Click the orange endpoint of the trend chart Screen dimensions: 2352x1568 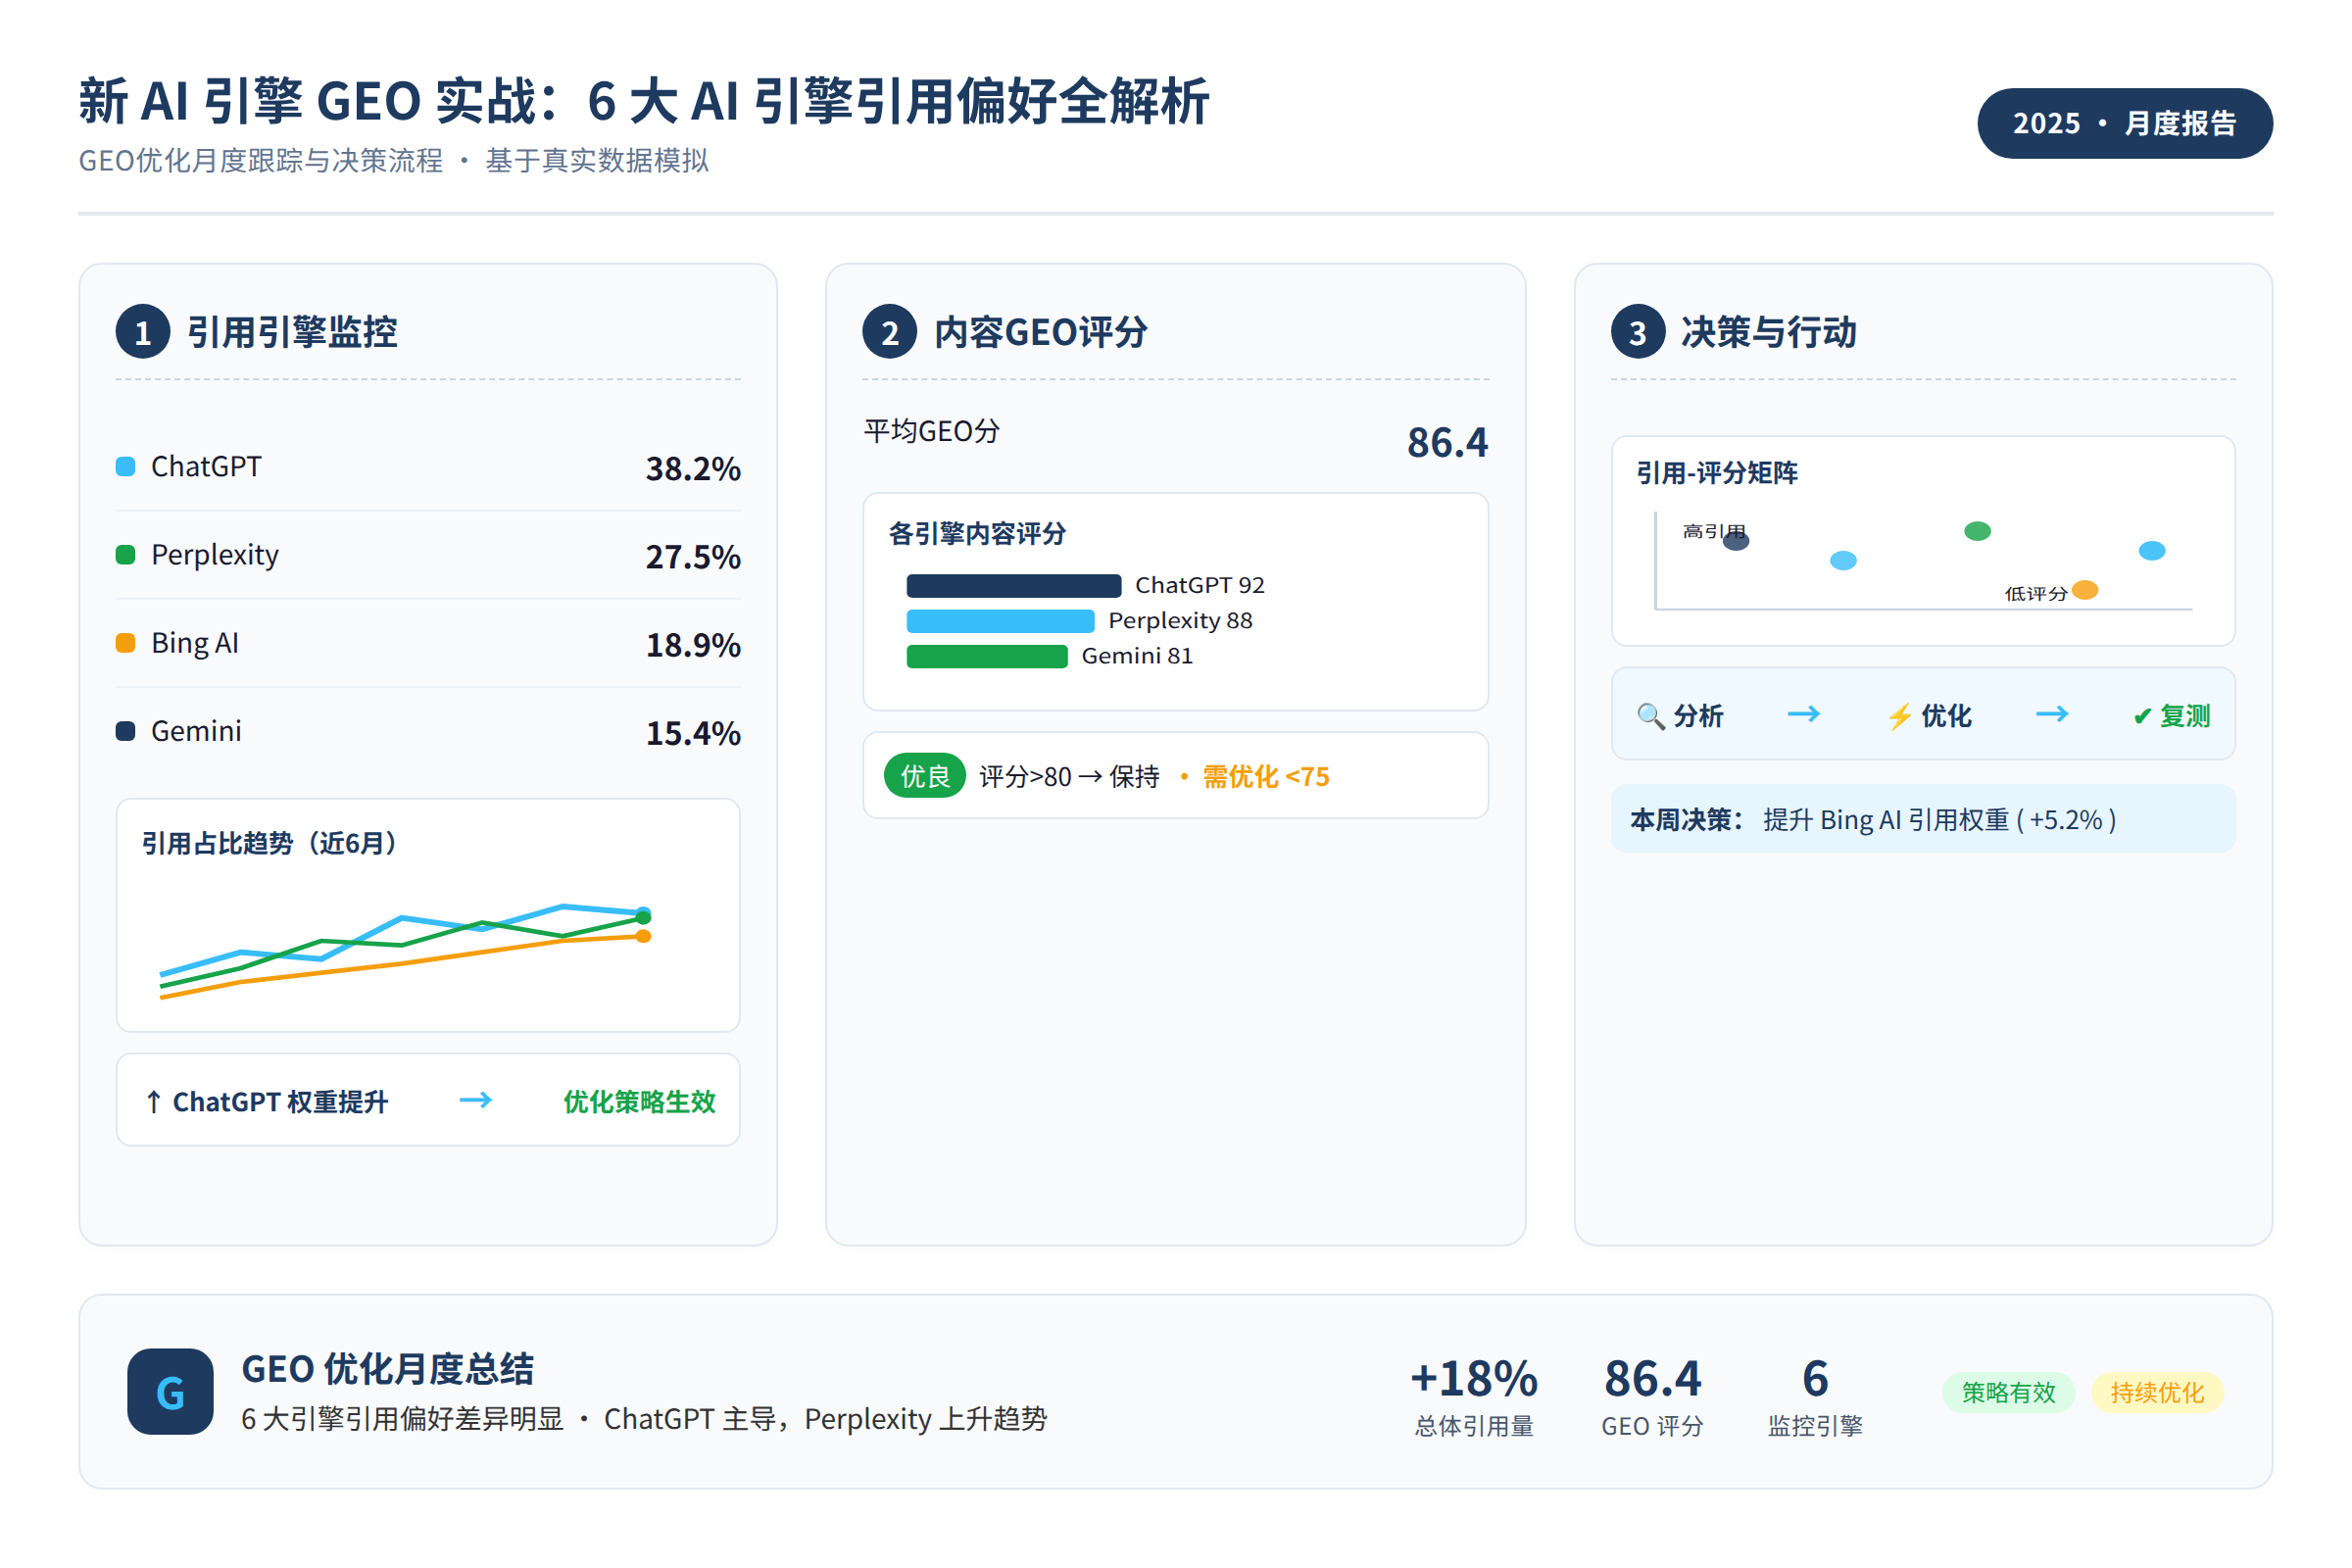[x=644, y=936]
